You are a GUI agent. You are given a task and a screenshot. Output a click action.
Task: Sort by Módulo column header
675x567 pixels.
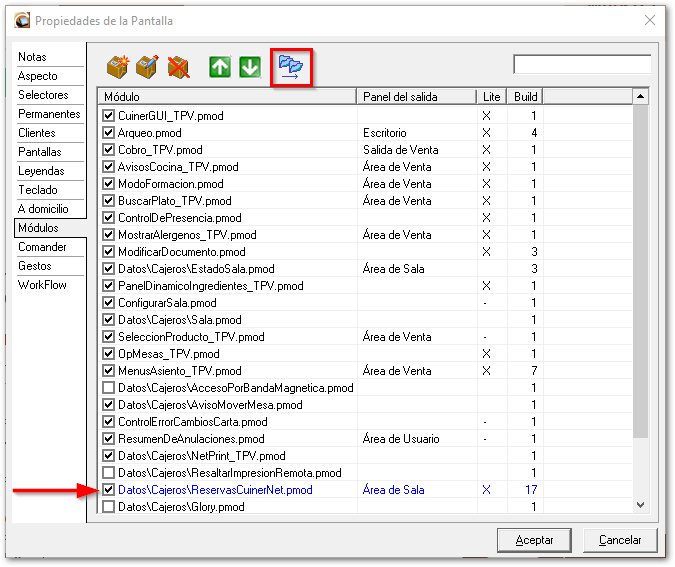(x=227, y=96)
